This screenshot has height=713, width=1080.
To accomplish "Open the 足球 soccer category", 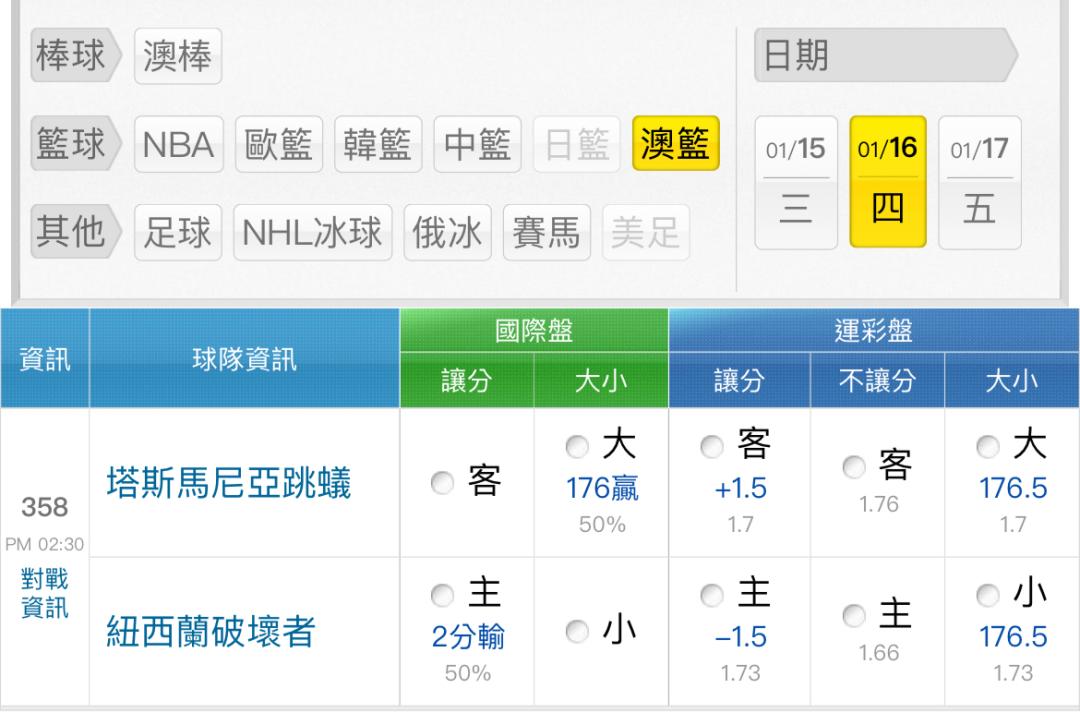I will click(178, 232).
